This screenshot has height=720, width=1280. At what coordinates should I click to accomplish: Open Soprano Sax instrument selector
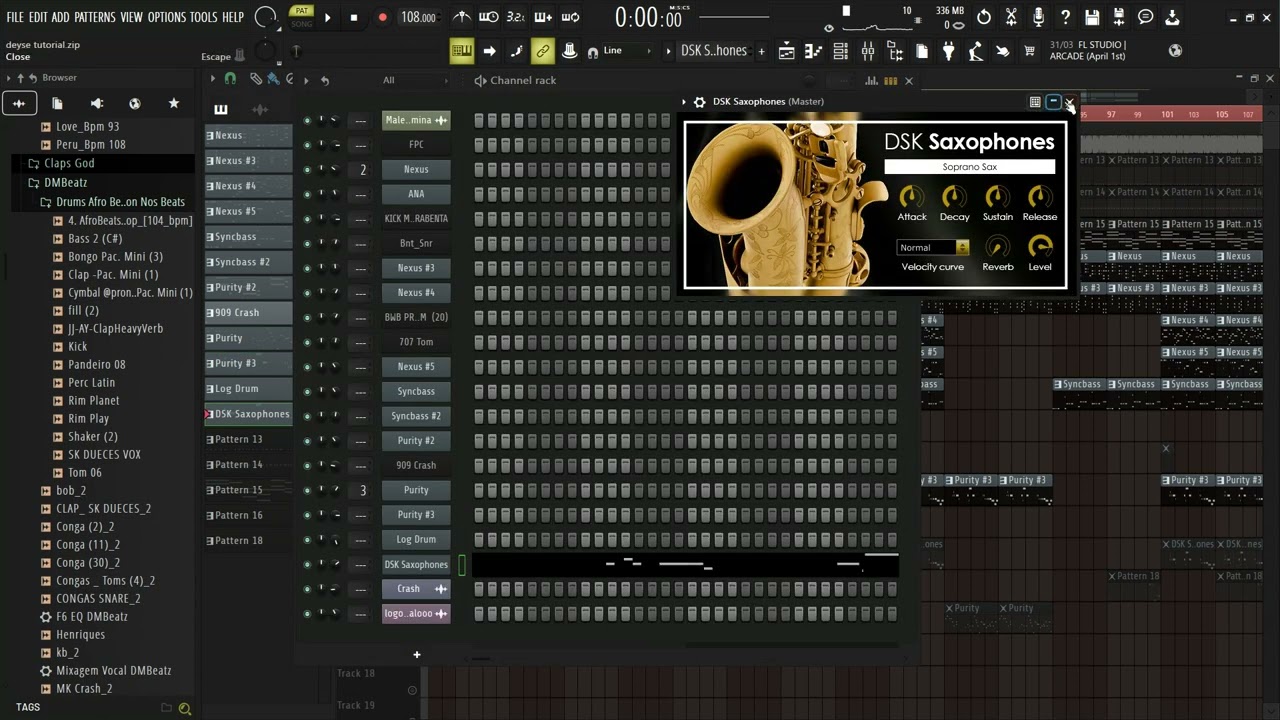[x=969, y=167]
